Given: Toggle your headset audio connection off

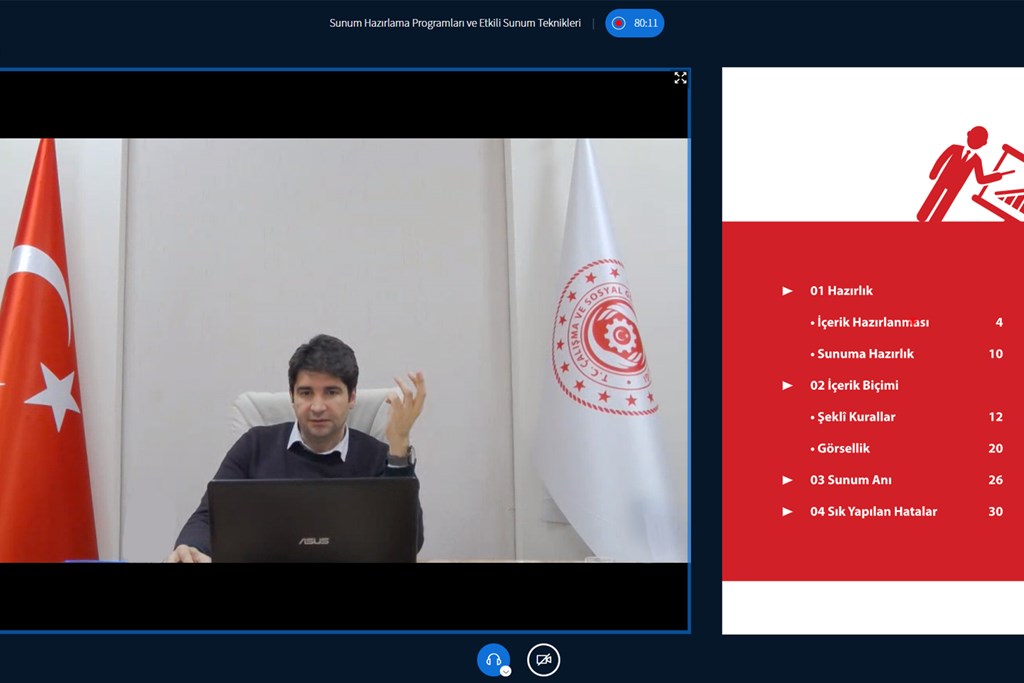Looking at the screenshot, I should pyautogui.click(x=494, y=658).
